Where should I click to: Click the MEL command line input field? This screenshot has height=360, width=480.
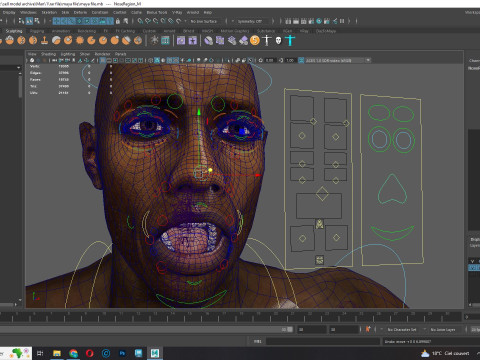323,341
